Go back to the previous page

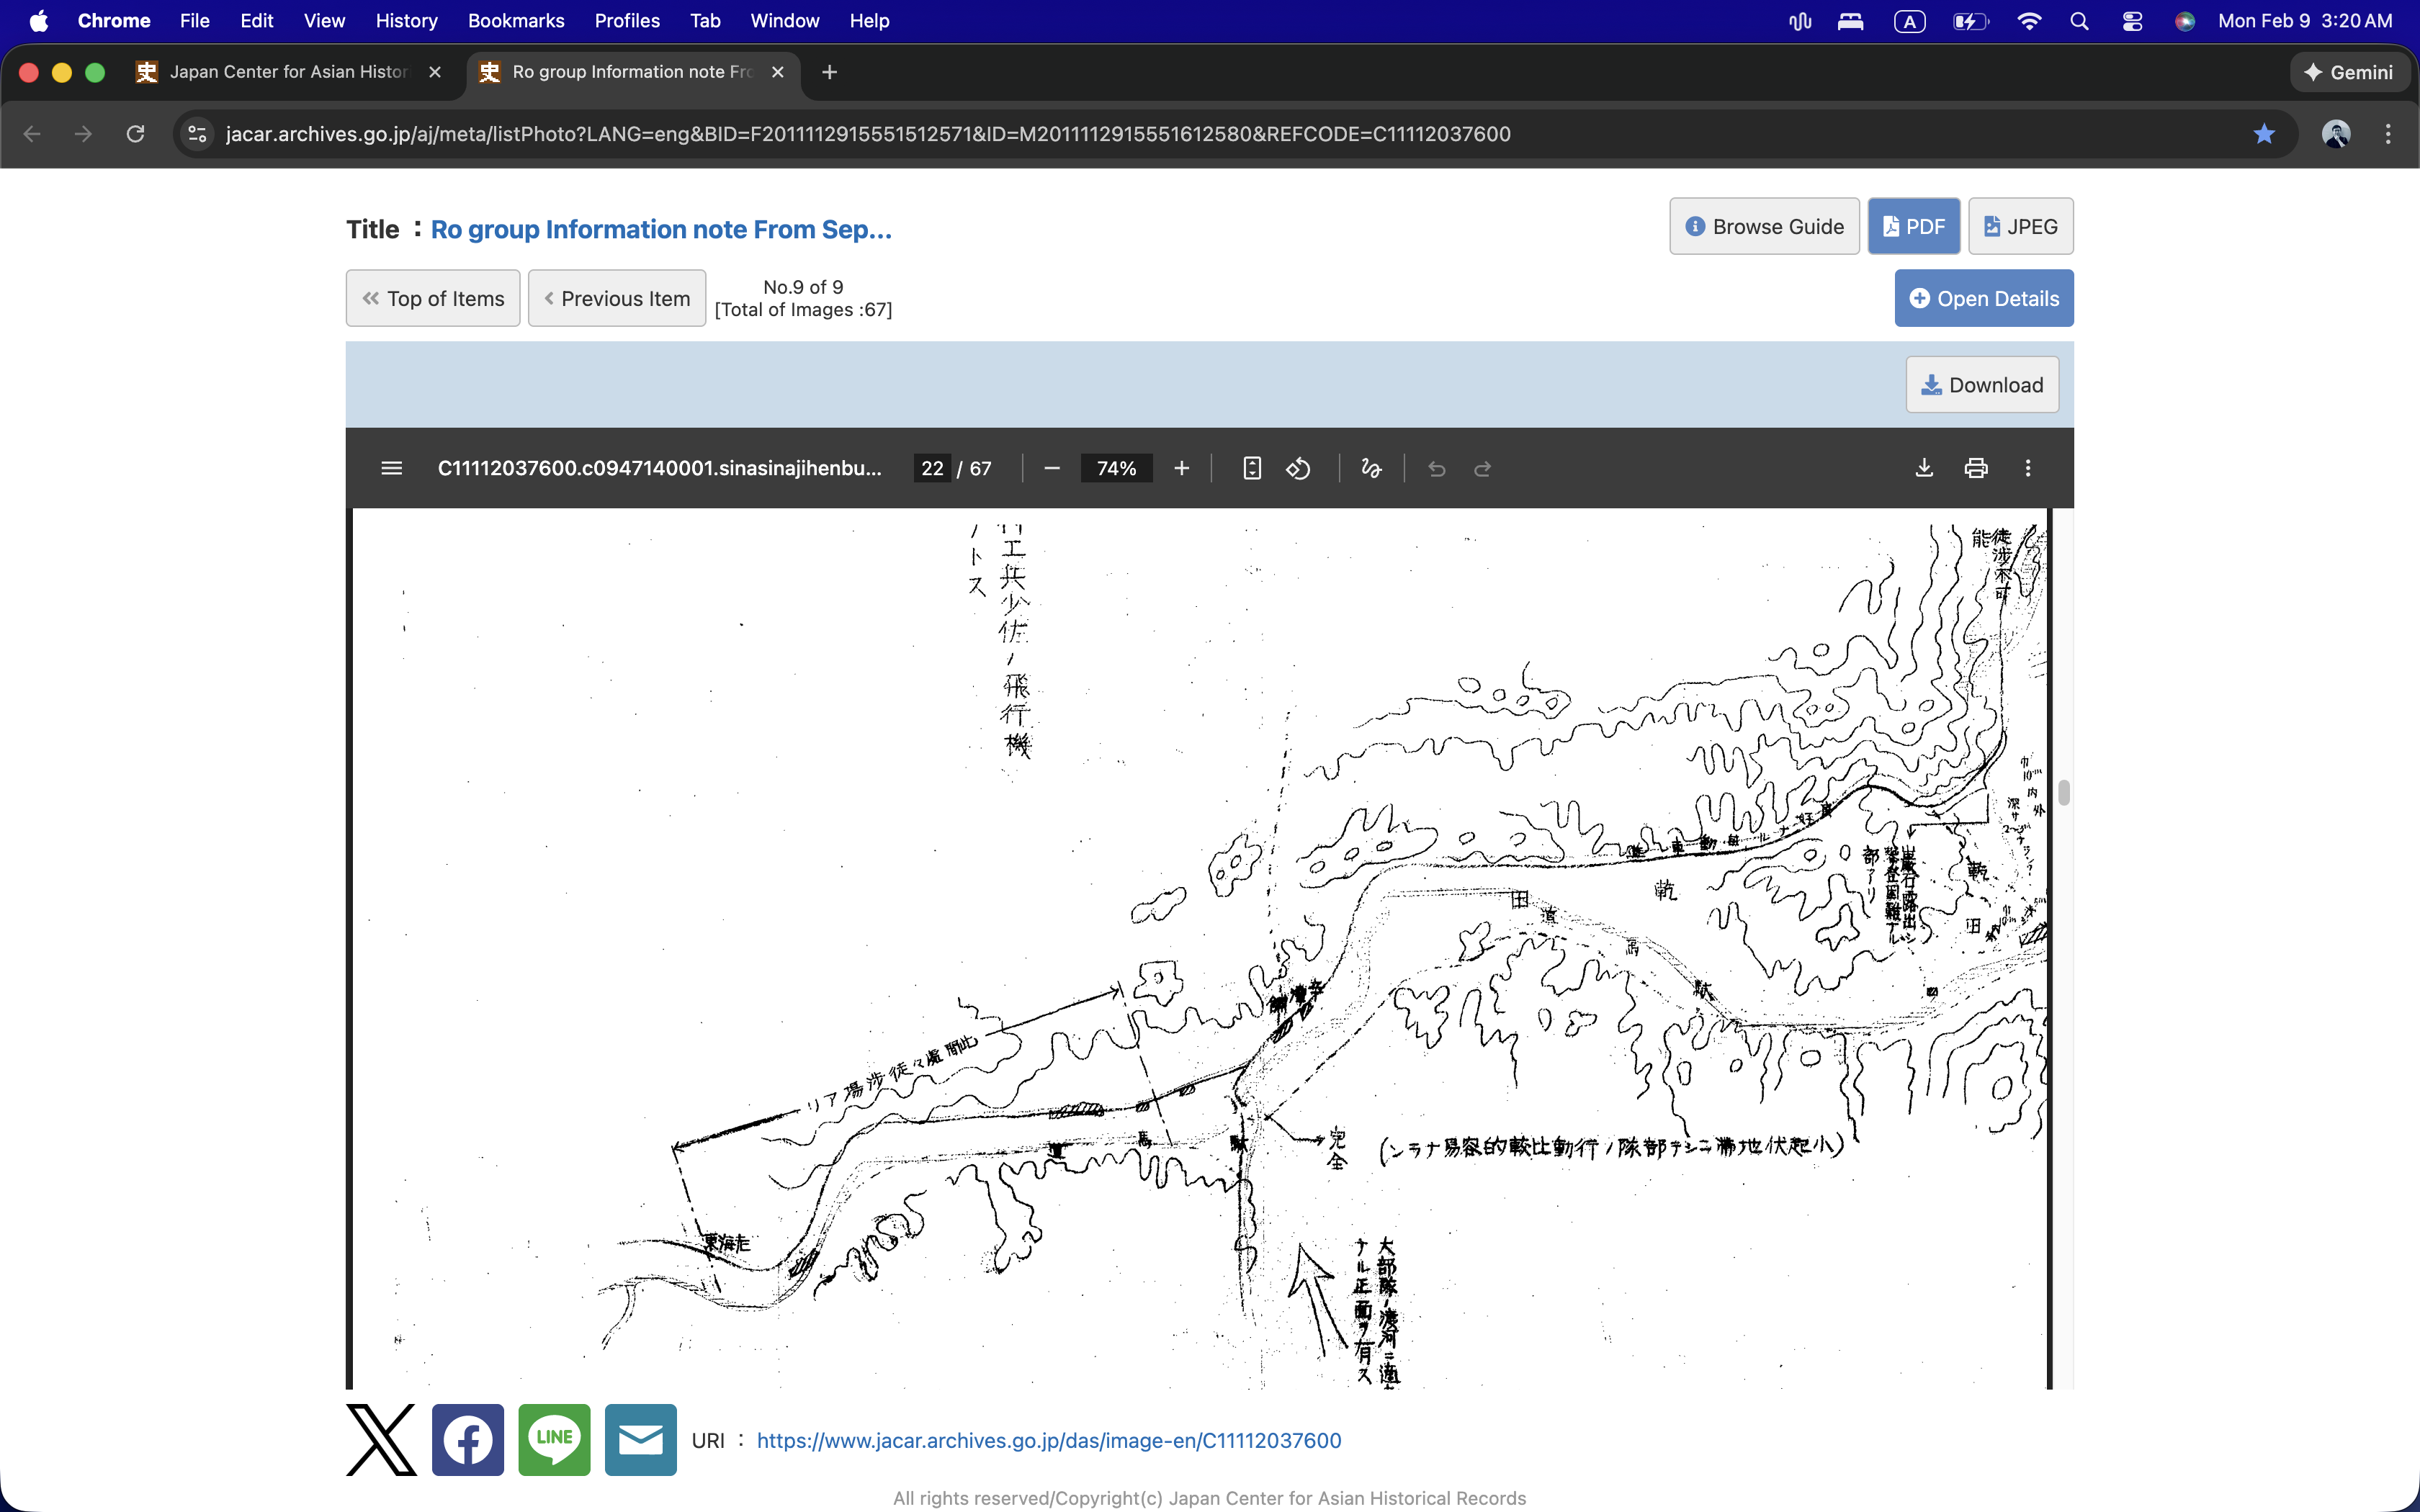pyautogui.click(x=32, y=134)
